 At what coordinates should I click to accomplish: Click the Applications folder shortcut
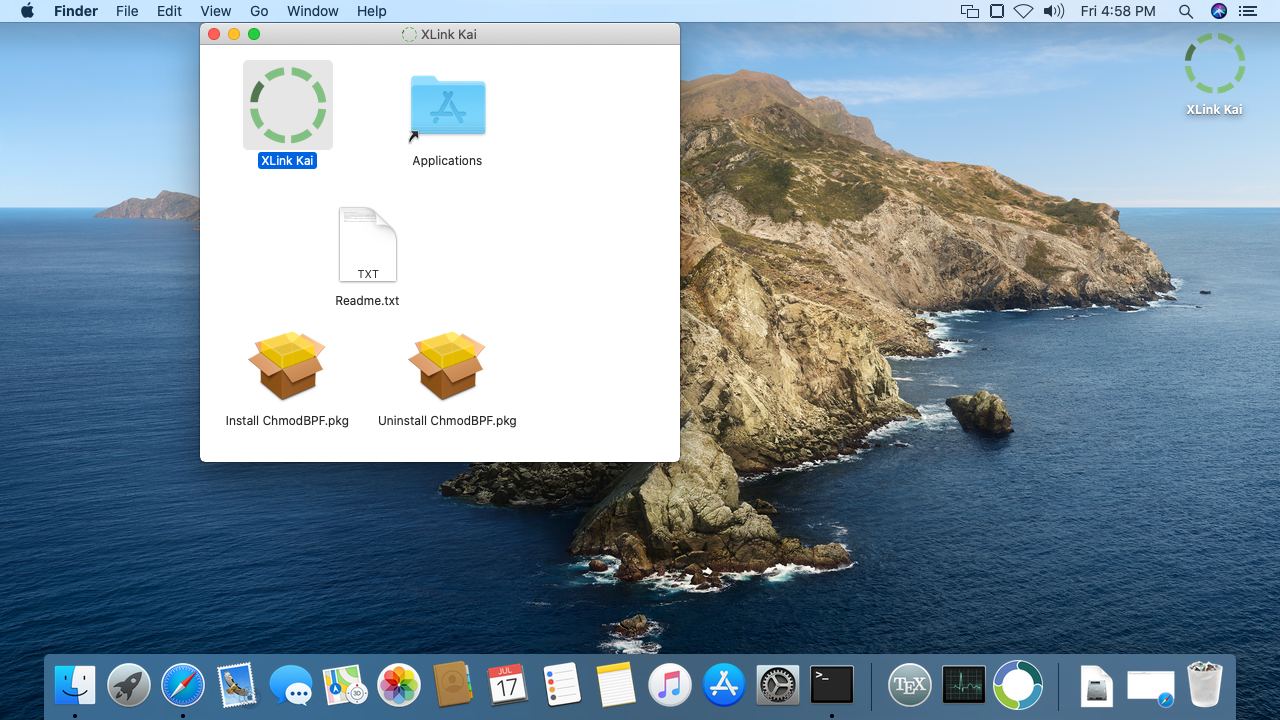pos(447,106)
